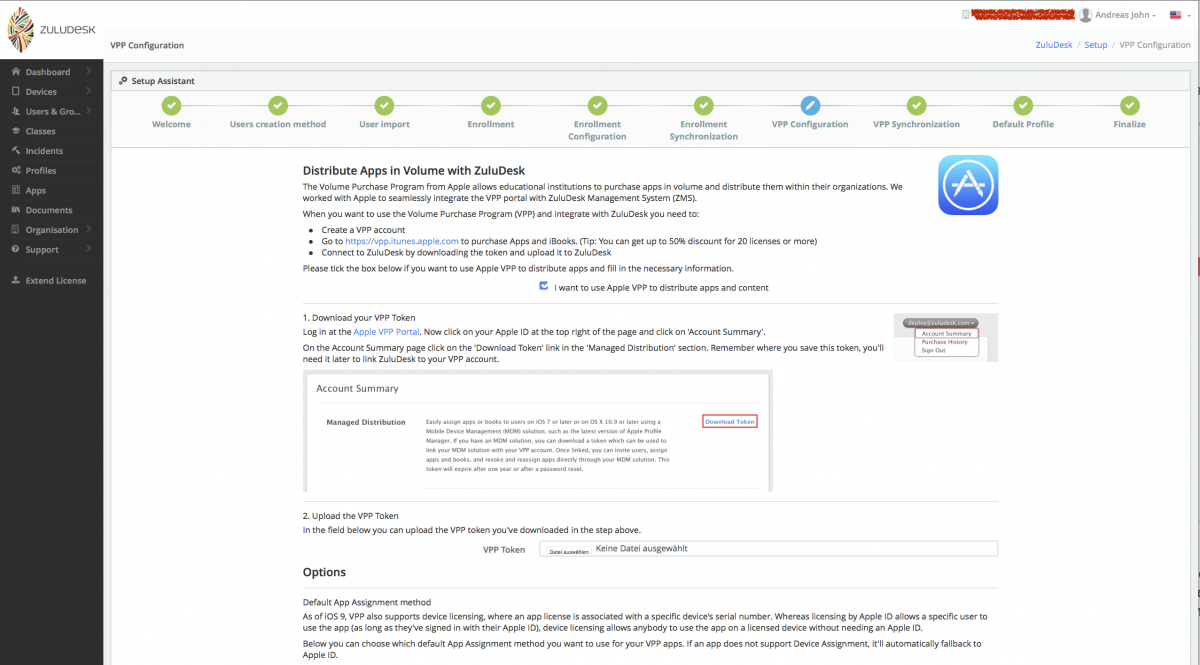The width and height of the screenshot is (1200, 665).
Task: Select the Enrollment step checkmark circle
Action: click(491, 106)
